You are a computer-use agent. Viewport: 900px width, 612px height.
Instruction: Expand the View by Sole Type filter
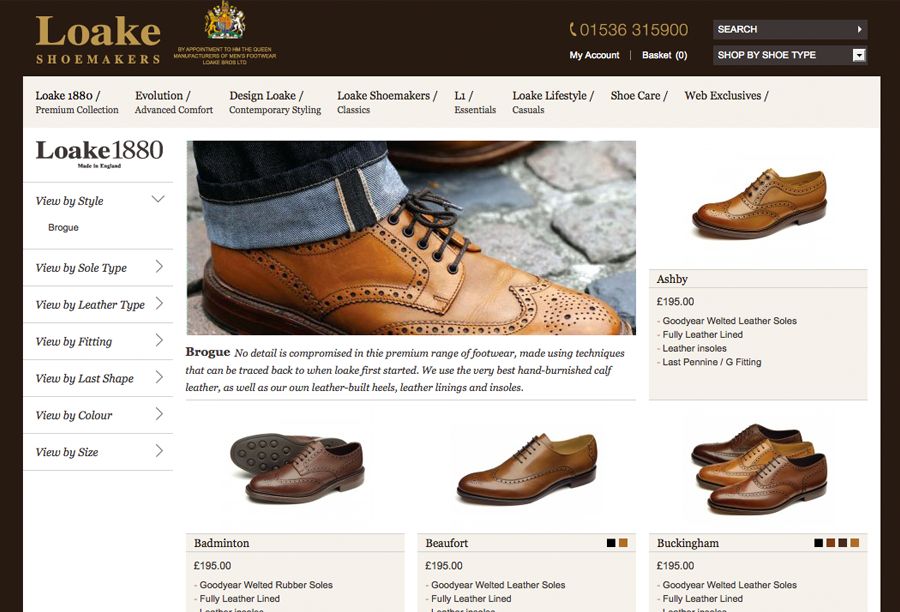pyautogui.click(x=98, y=268)
